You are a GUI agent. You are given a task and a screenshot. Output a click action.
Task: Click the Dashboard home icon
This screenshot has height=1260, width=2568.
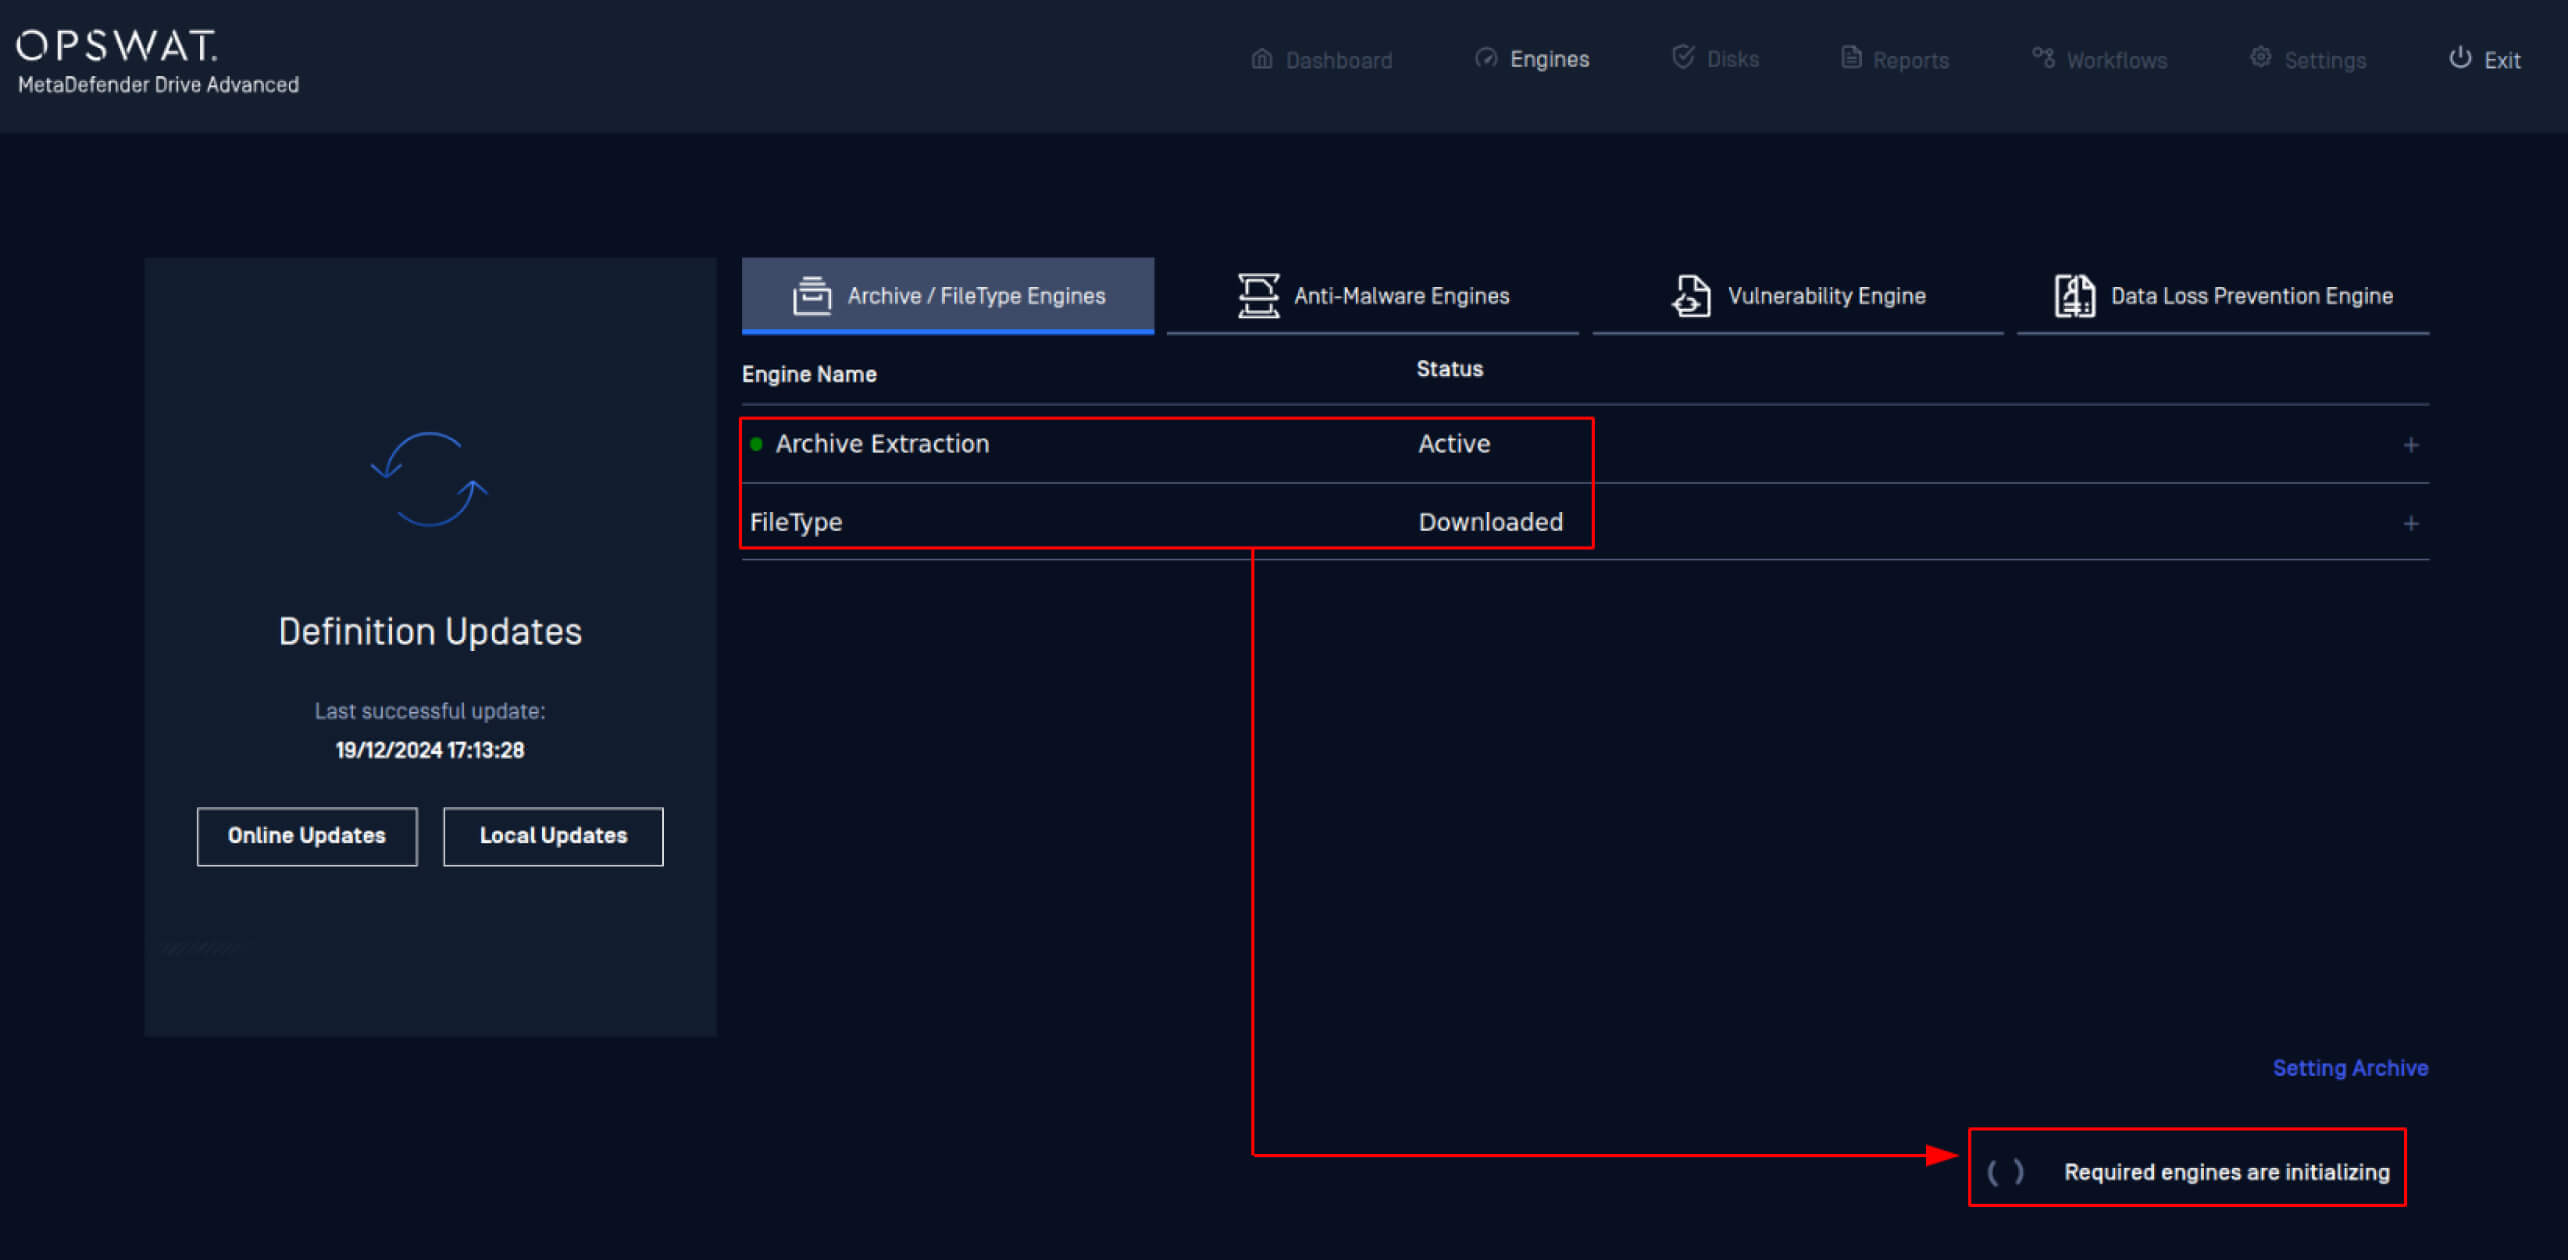pos(1262,59)
